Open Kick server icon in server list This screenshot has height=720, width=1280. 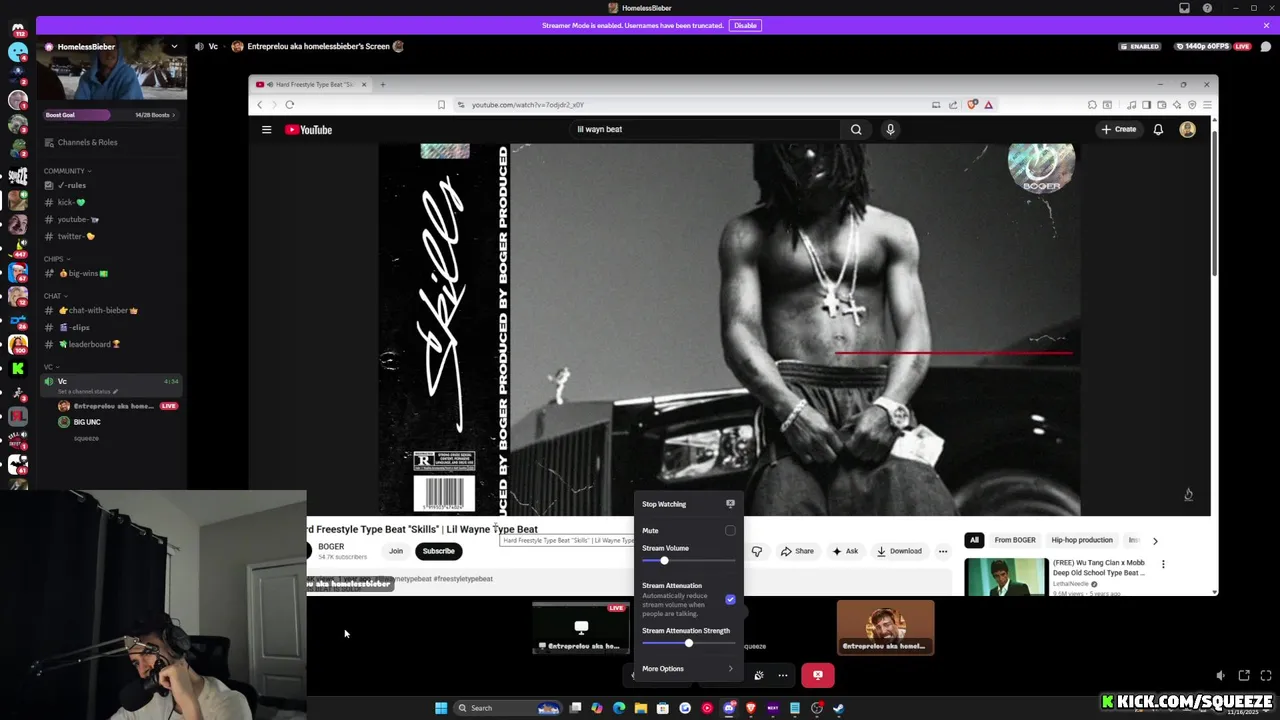18,369
